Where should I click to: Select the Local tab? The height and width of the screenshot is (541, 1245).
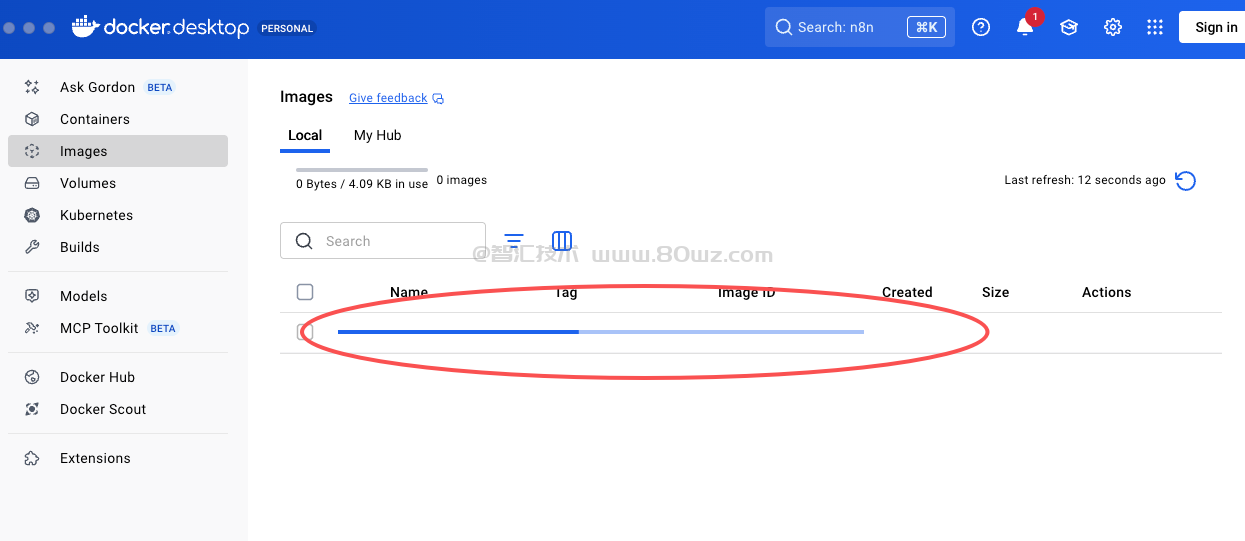[305, 135]
